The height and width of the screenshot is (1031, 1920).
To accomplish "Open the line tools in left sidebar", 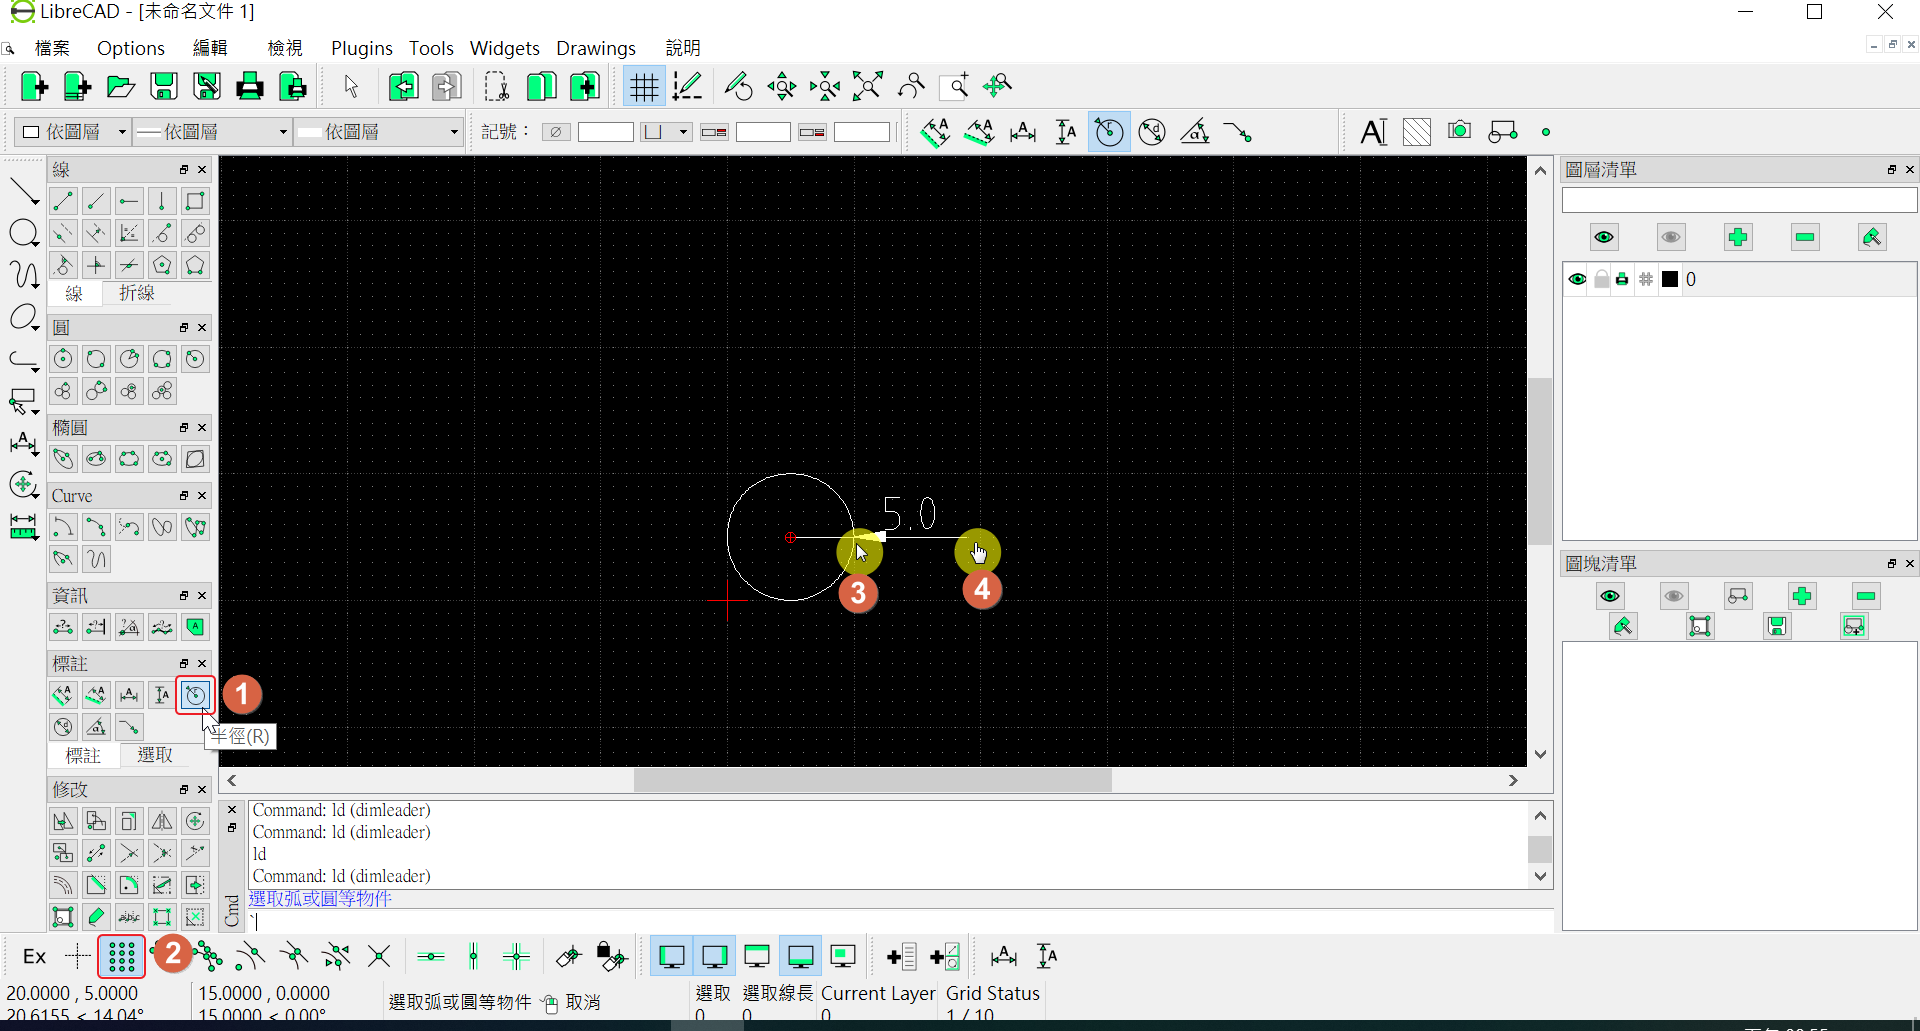I will [x=23, y=190].
